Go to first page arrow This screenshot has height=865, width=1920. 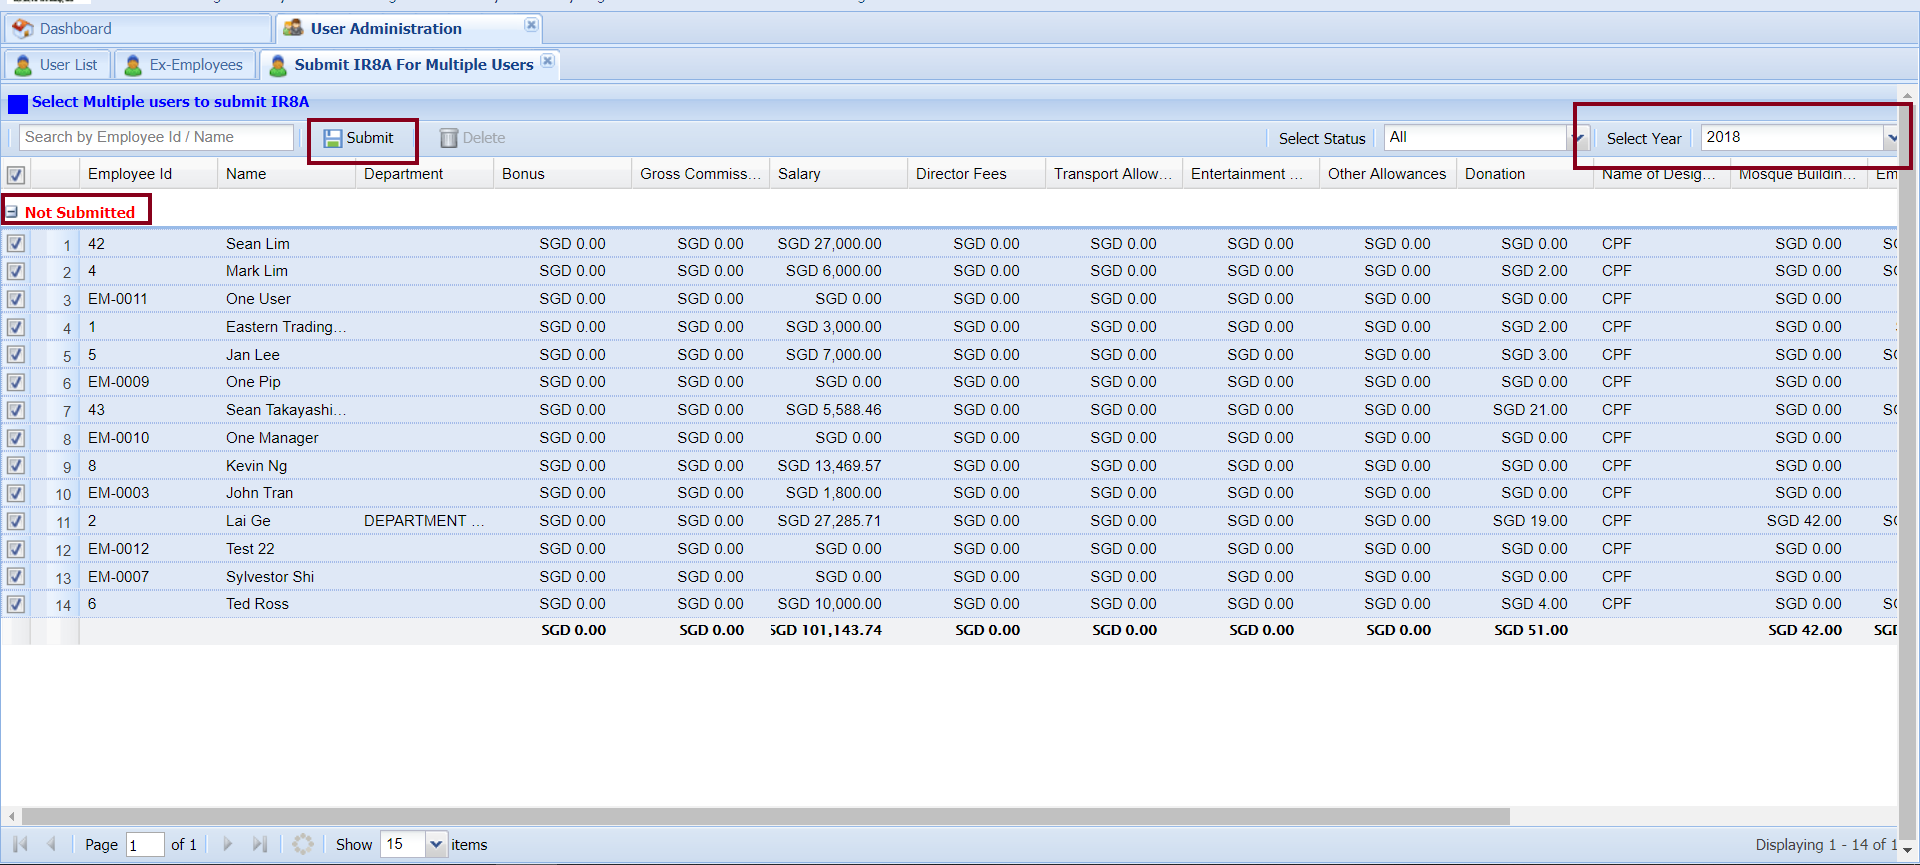click(x=20, y=844)
